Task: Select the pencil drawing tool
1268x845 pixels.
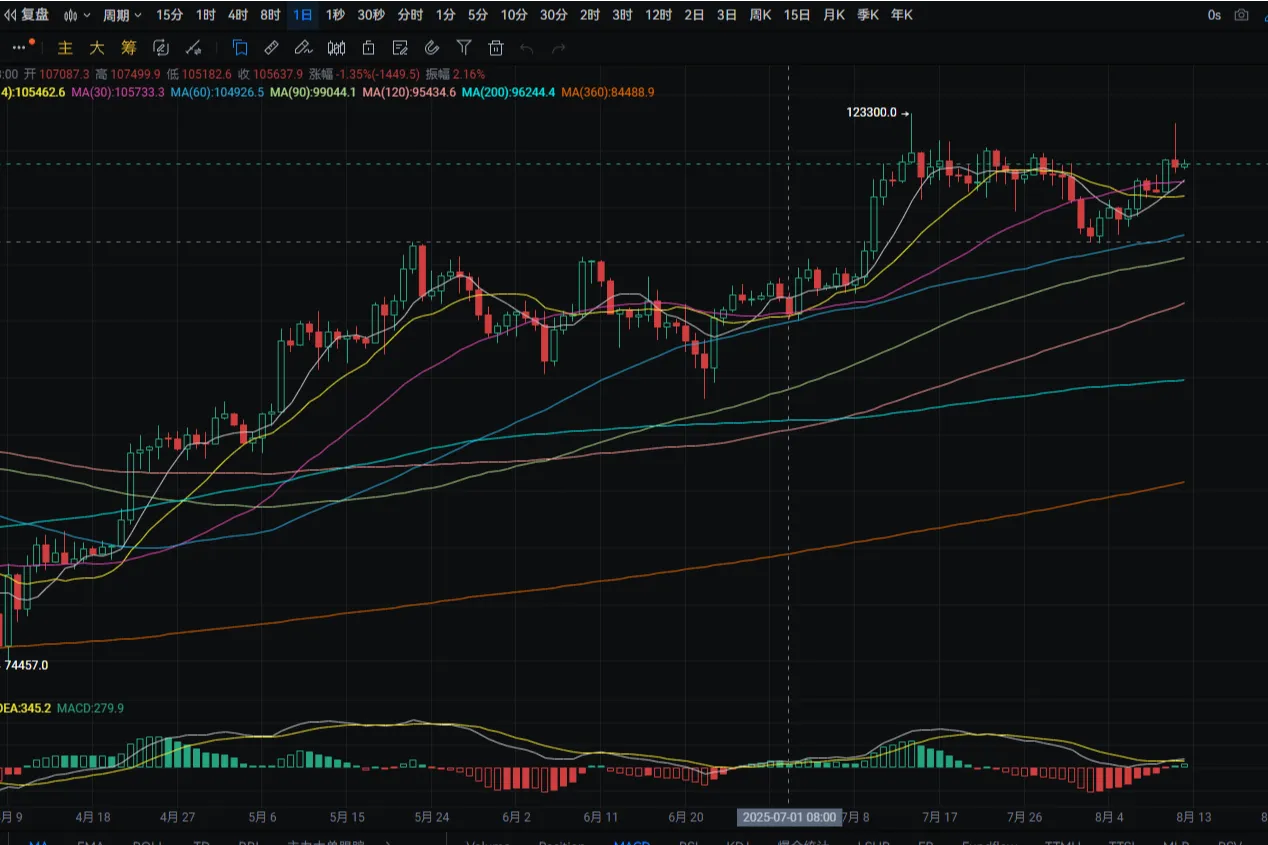Action: click(304, 47)
